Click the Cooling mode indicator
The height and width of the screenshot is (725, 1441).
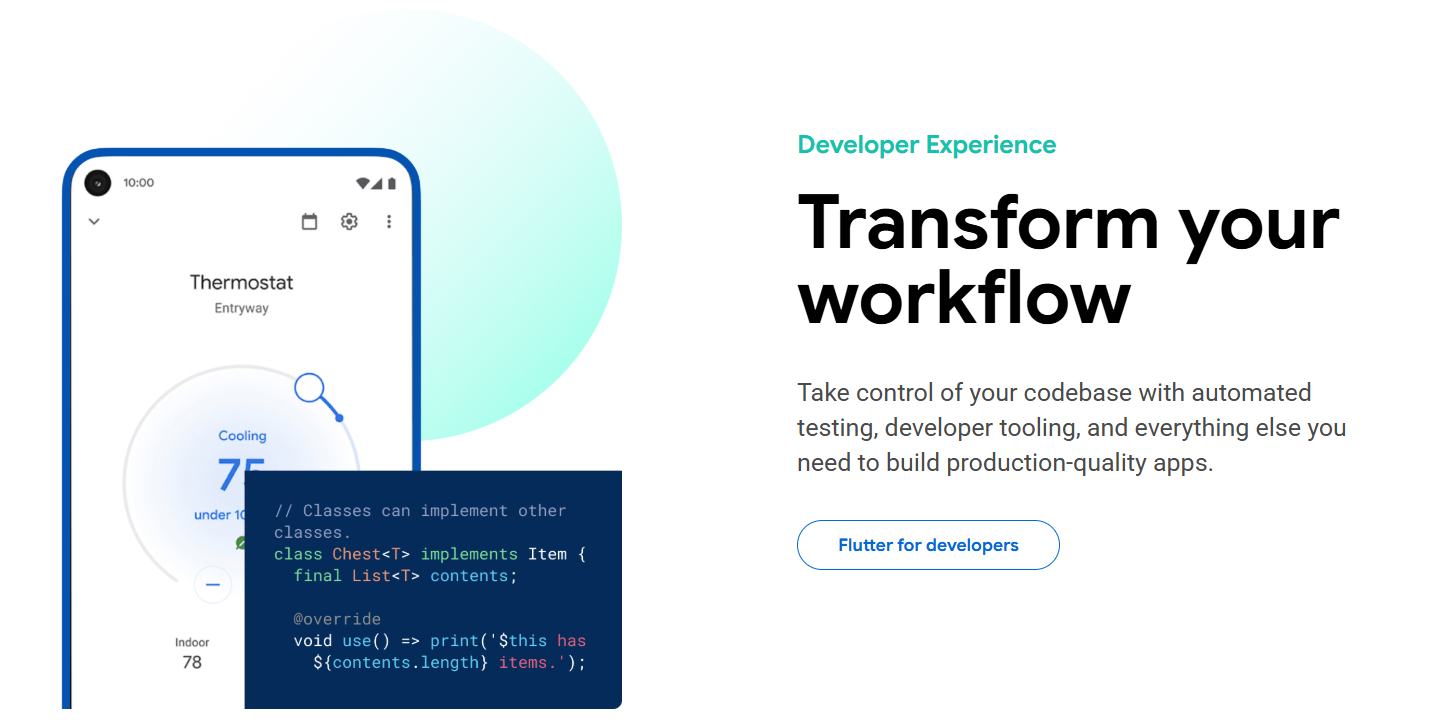241,435
